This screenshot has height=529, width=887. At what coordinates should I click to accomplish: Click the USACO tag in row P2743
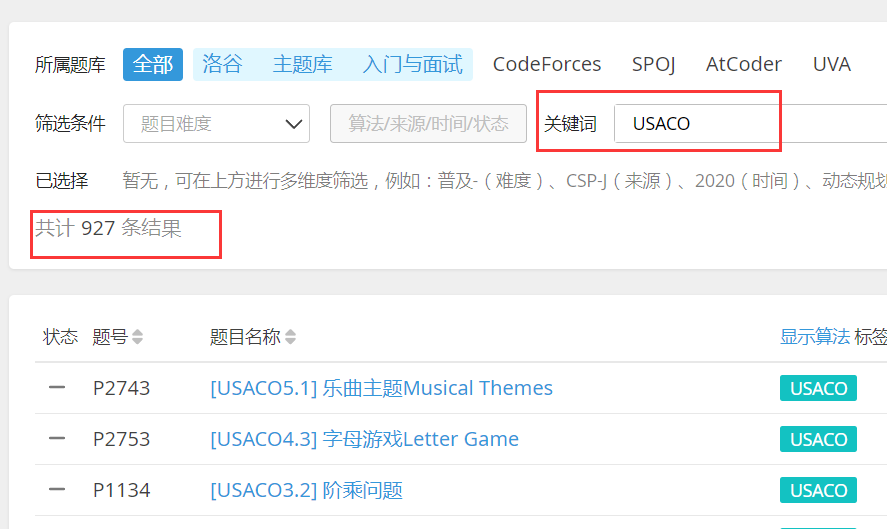(818, 388)
